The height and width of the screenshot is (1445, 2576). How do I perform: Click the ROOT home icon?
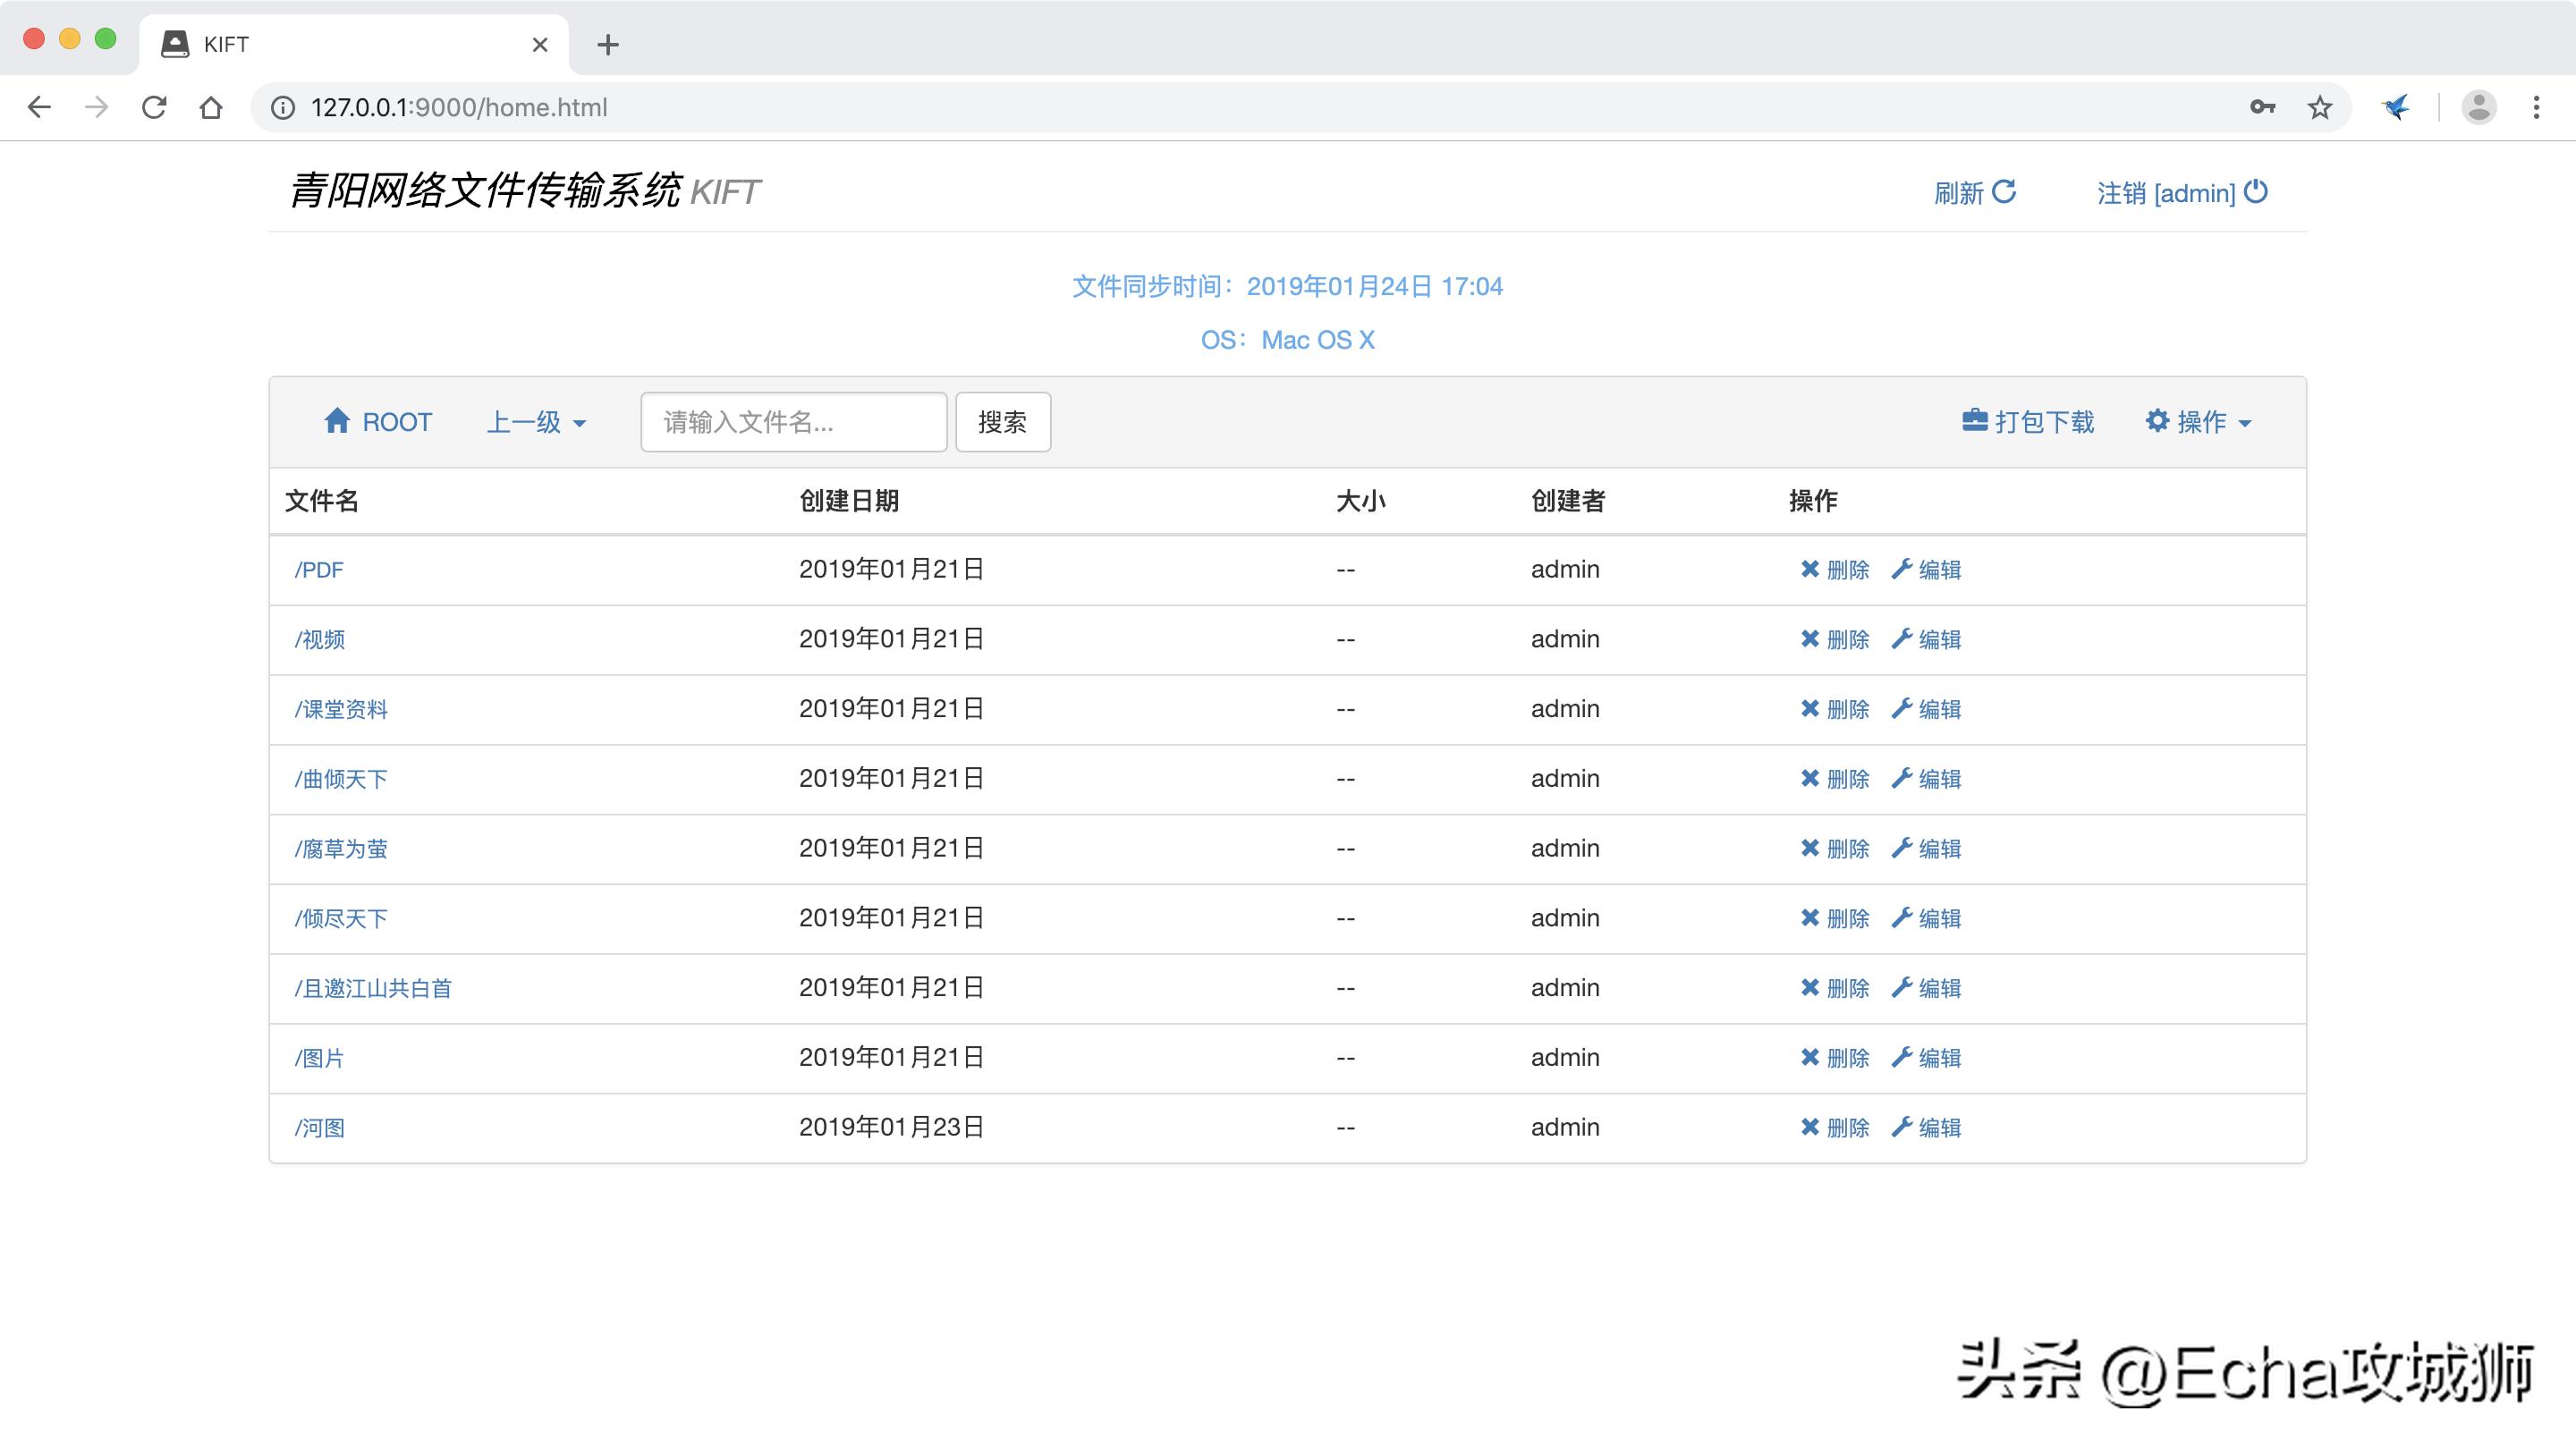[338, 421]
